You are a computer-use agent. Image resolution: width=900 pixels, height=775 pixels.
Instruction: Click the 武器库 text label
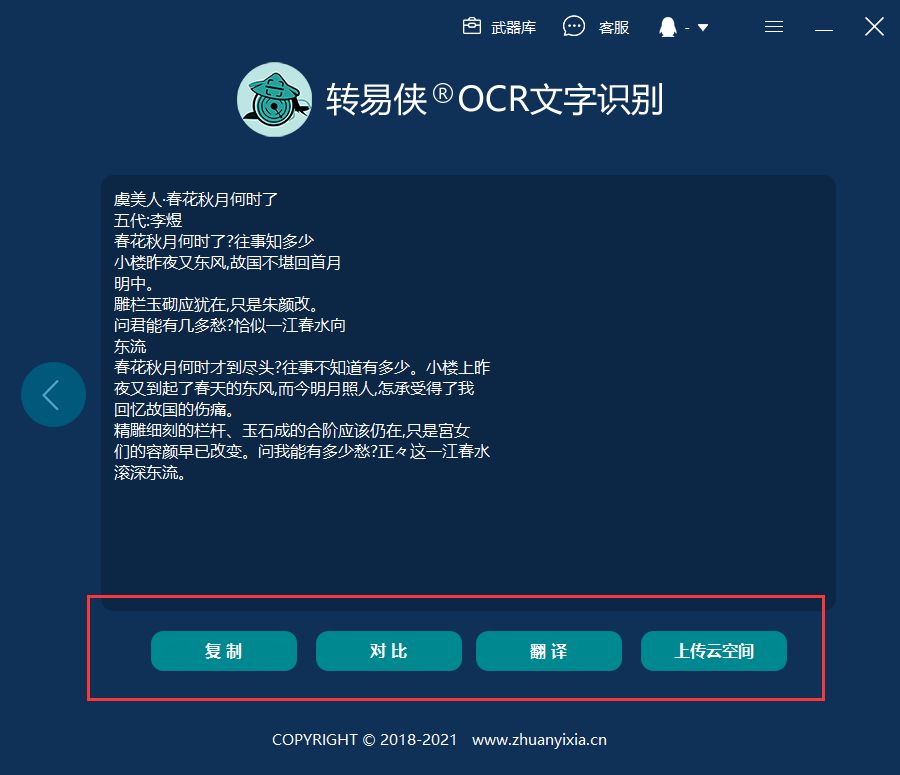click(513, 28)
